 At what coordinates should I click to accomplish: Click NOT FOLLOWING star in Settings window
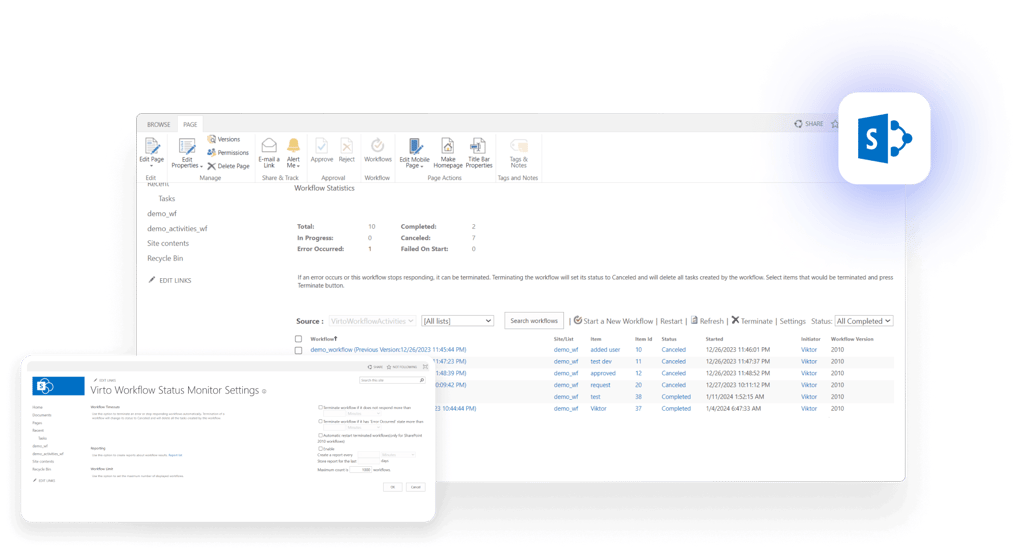coord(389,367)
